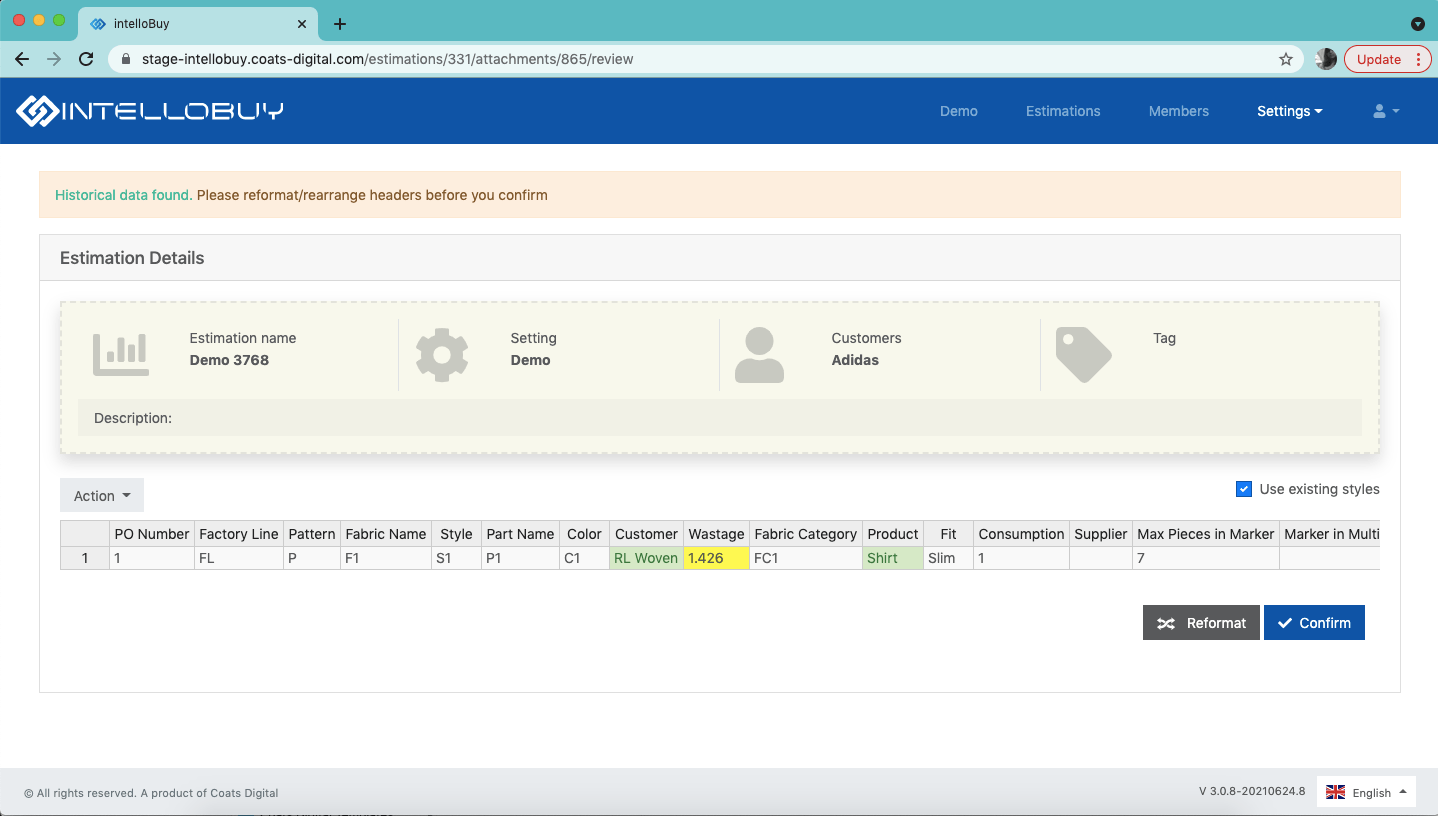Click the bar chart Estimation name icon
This screenshot has width=1438, height=816.
point(120,353)
